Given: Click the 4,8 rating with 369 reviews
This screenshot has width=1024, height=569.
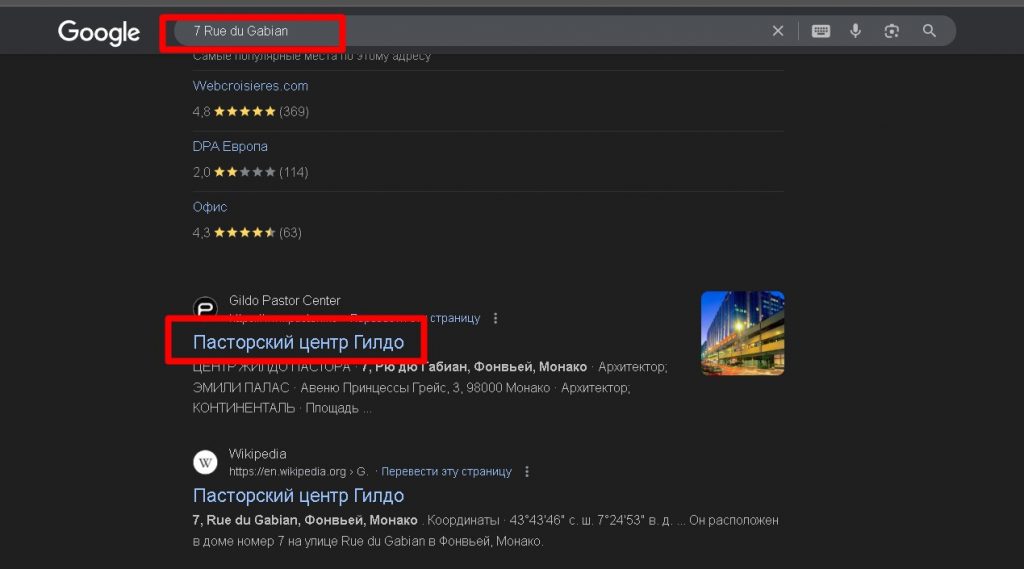Looking at the screenshot, I should pyautogui.click(x=251, y=112).
